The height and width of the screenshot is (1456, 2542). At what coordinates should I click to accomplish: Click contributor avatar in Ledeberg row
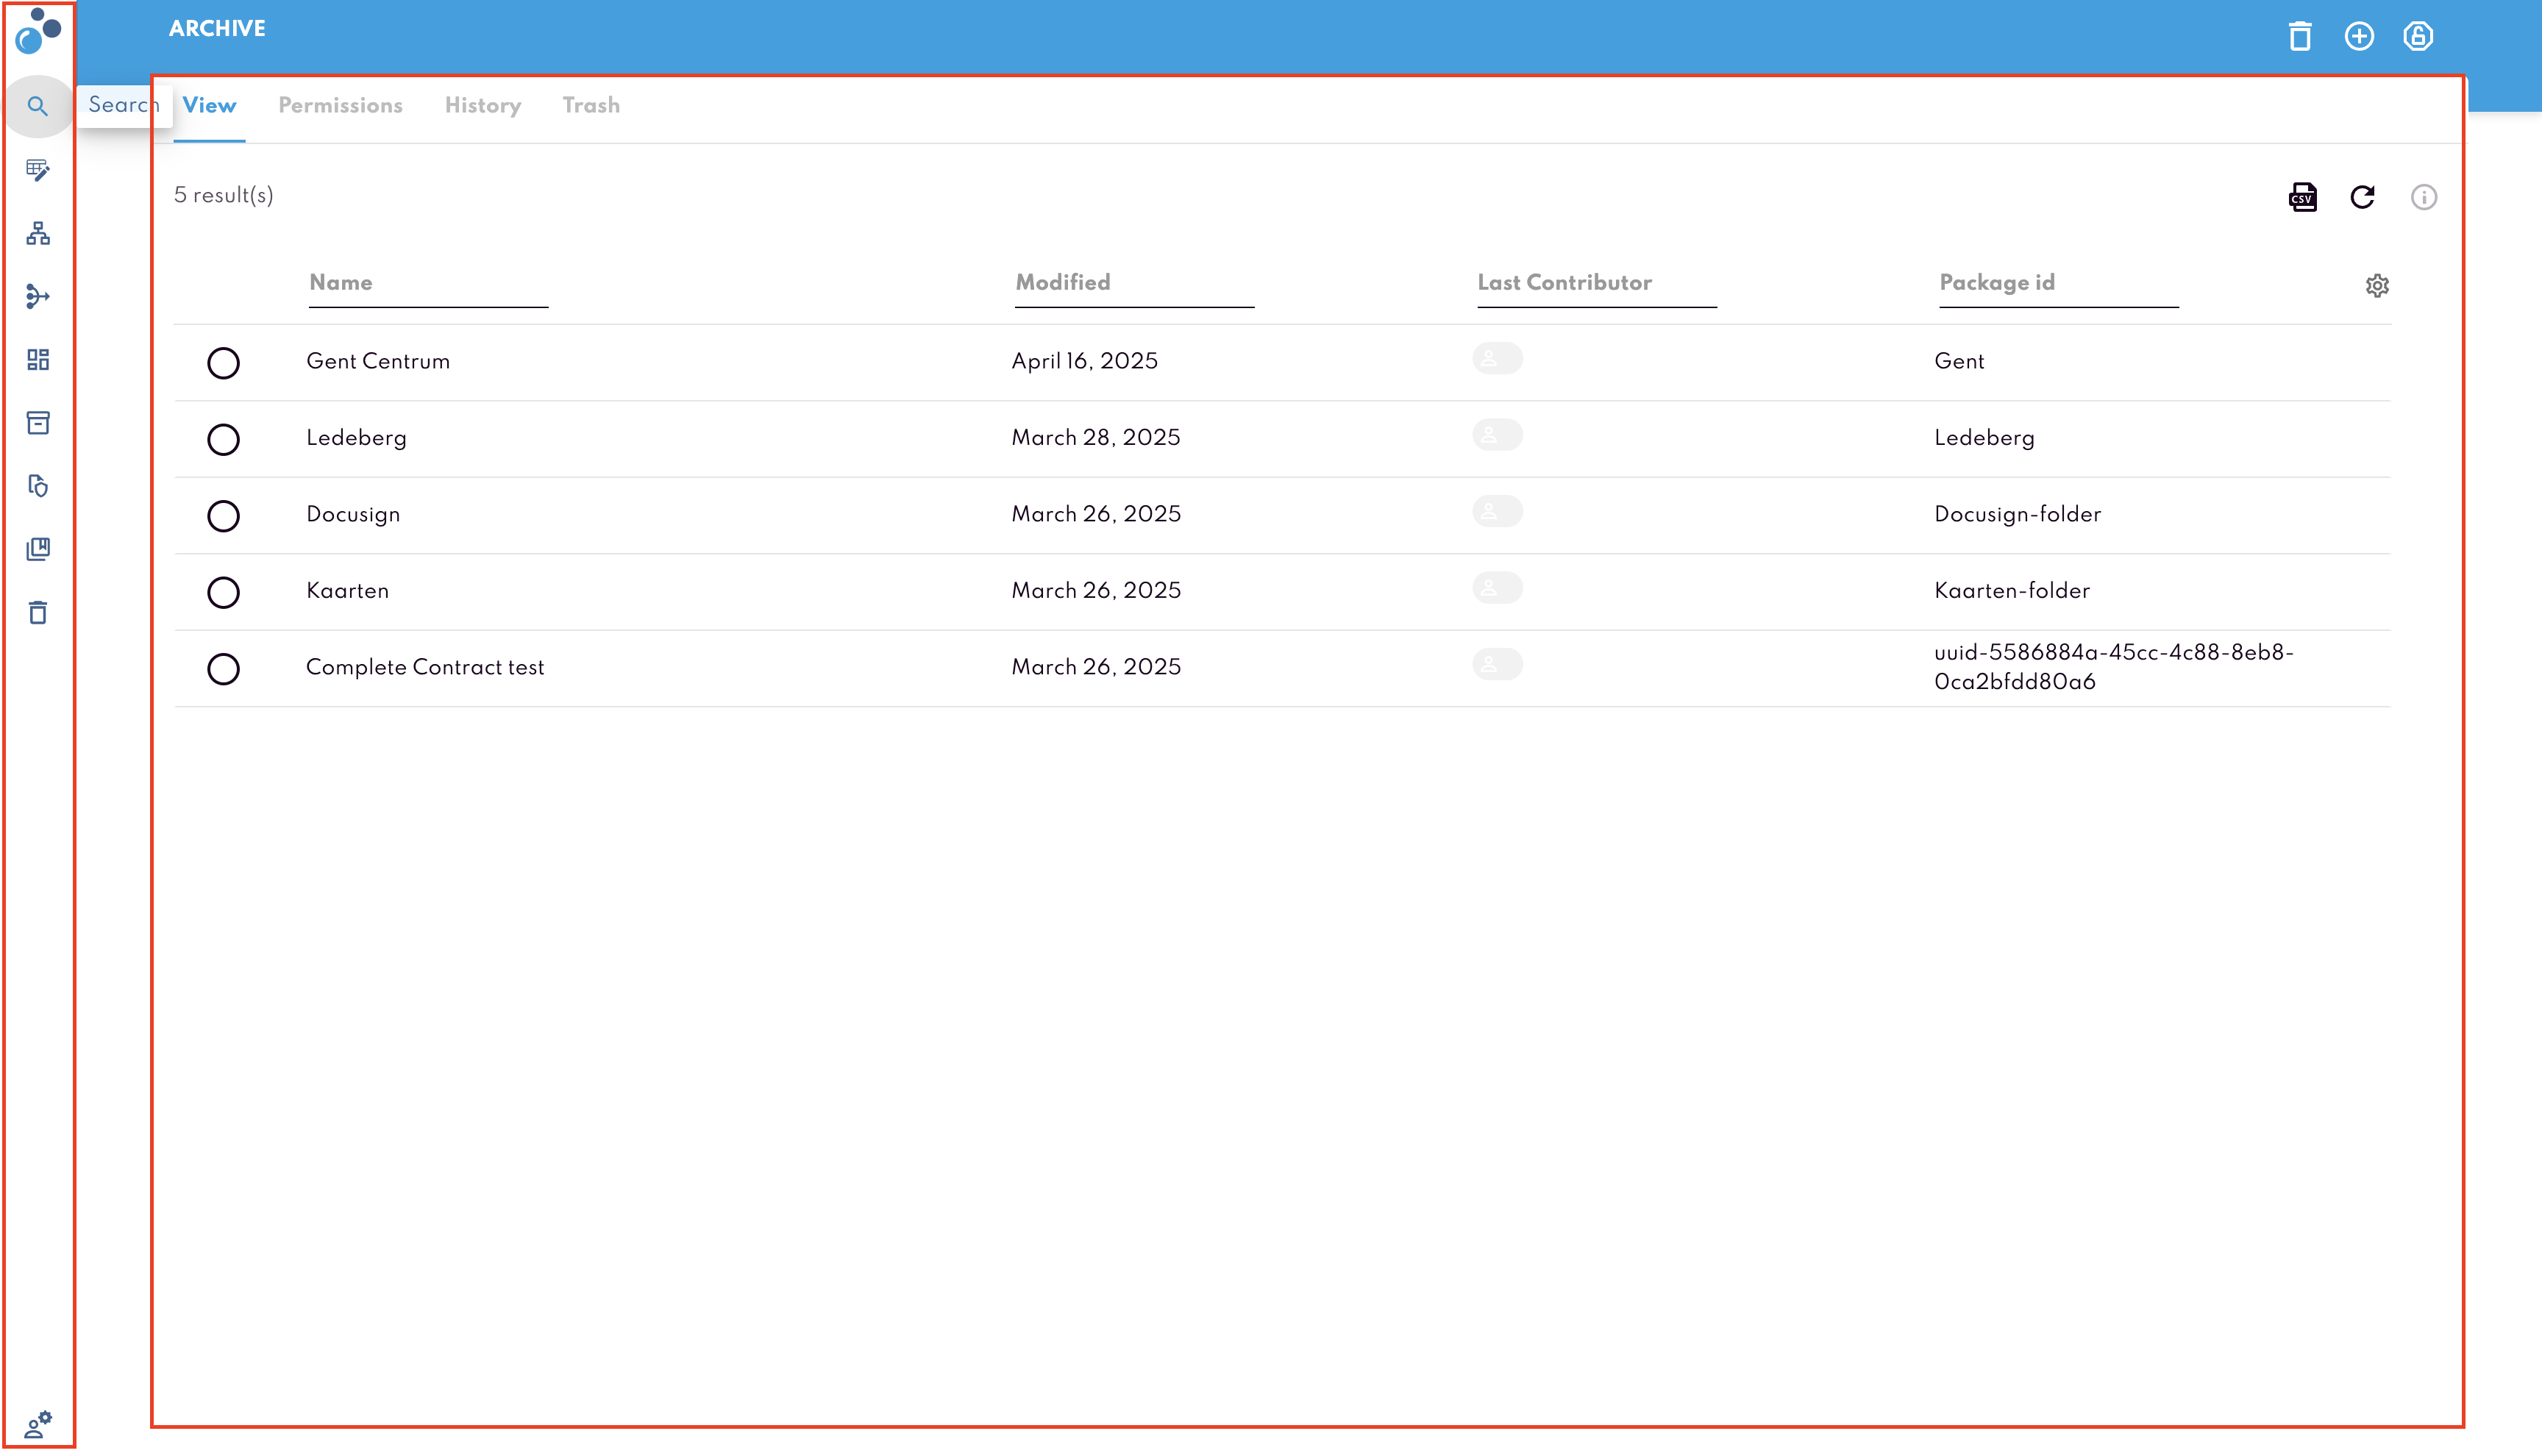(x=1497, y=435)
